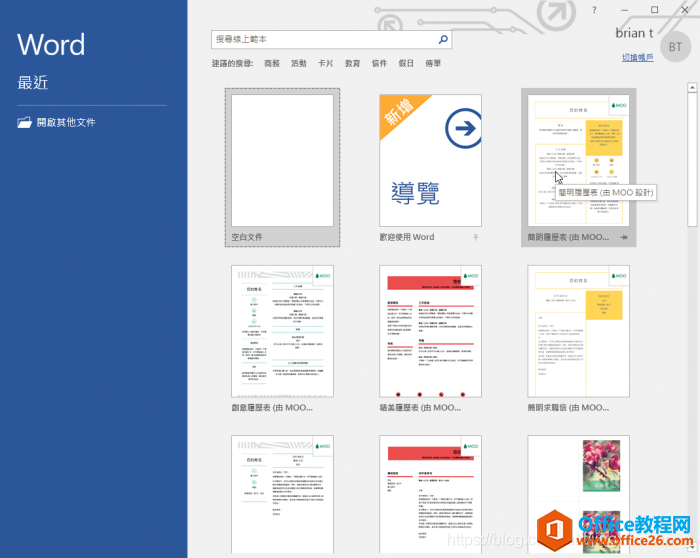Click the search magnifier icon
Image resolution: width=700 pixels, height=558 pixels.
click(443, 39)
